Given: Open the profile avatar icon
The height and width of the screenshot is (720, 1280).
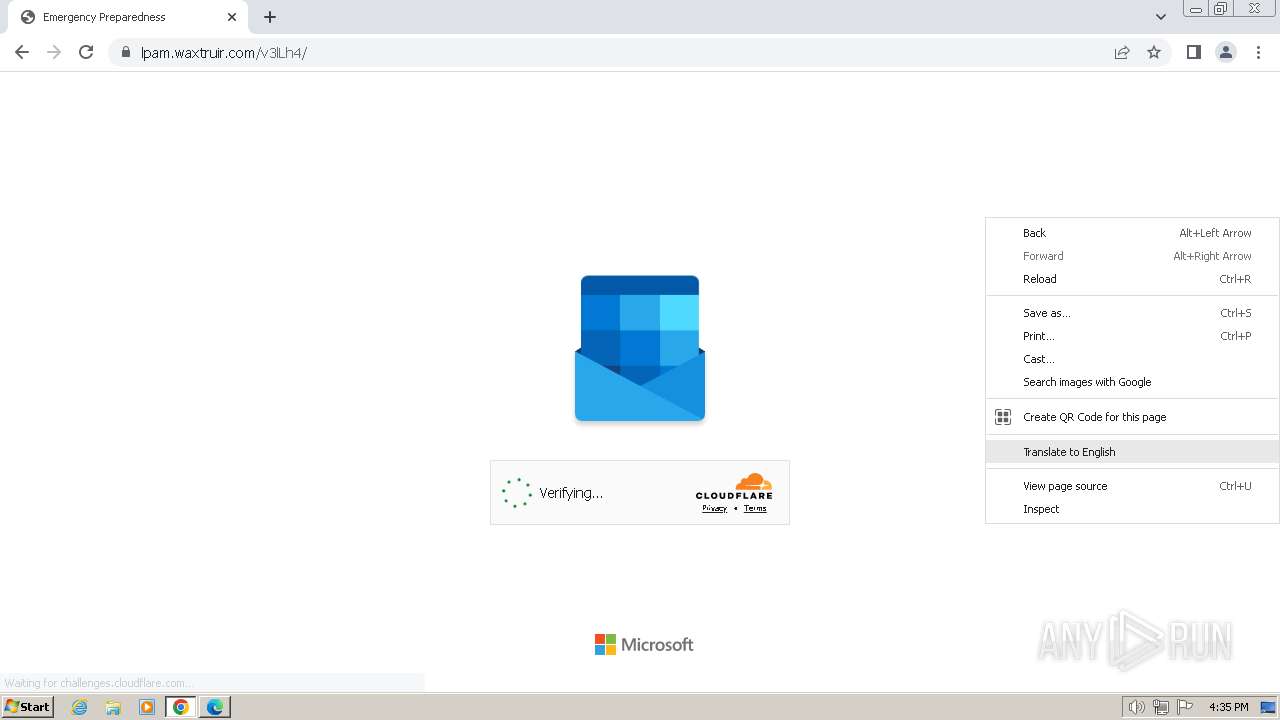Looking at the screenshot, I should click(1226, 52).
